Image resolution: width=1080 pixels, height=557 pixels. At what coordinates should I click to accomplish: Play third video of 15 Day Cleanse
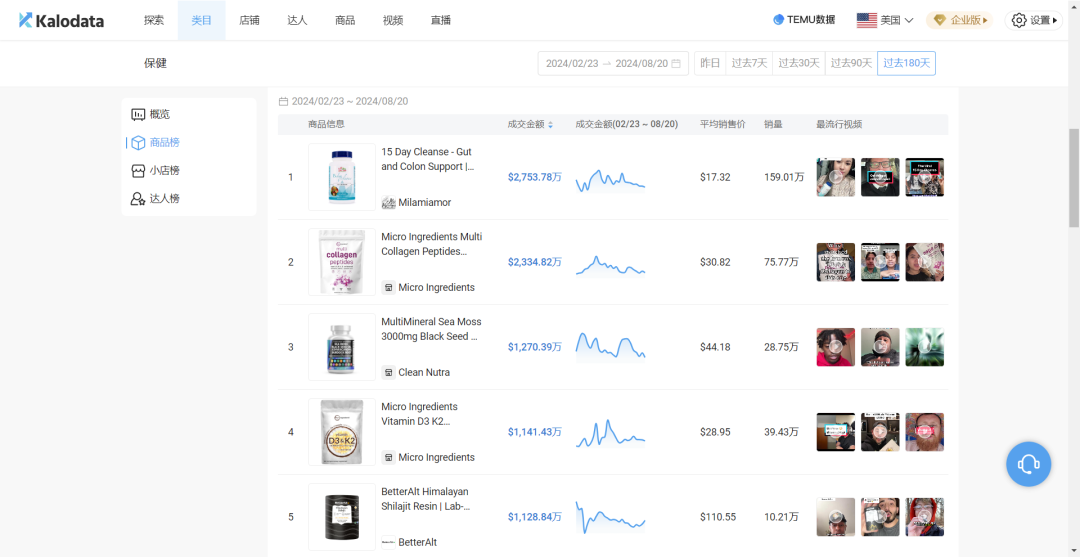tap(924, 177)
